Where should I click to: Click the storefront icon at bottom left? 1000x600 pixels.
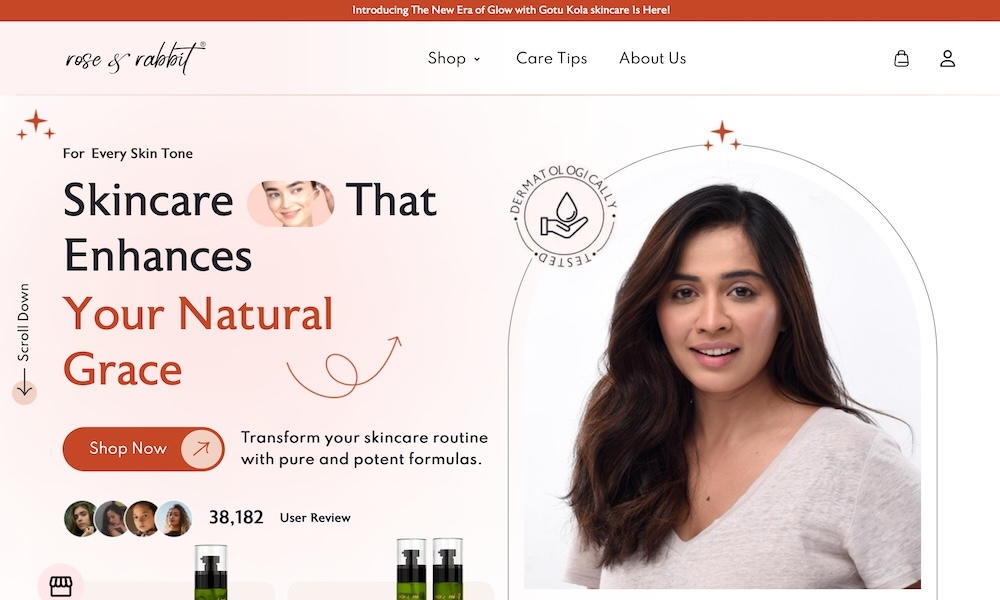click(61, 585)
